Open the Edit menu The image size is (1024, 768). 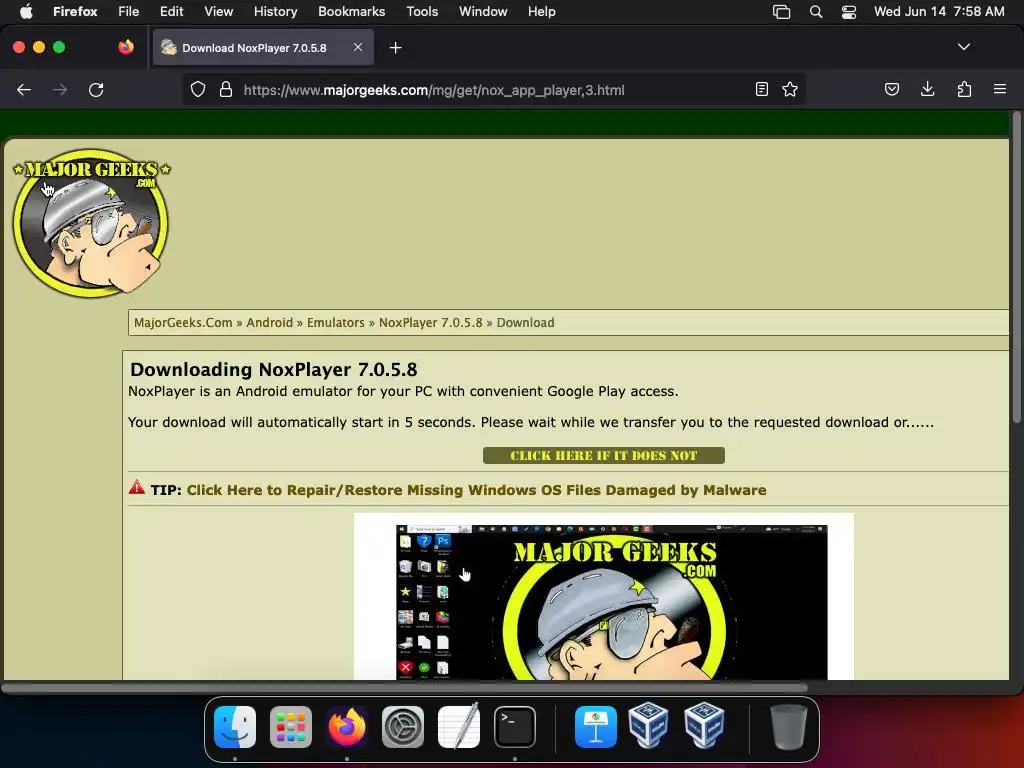tap(171, 12)
